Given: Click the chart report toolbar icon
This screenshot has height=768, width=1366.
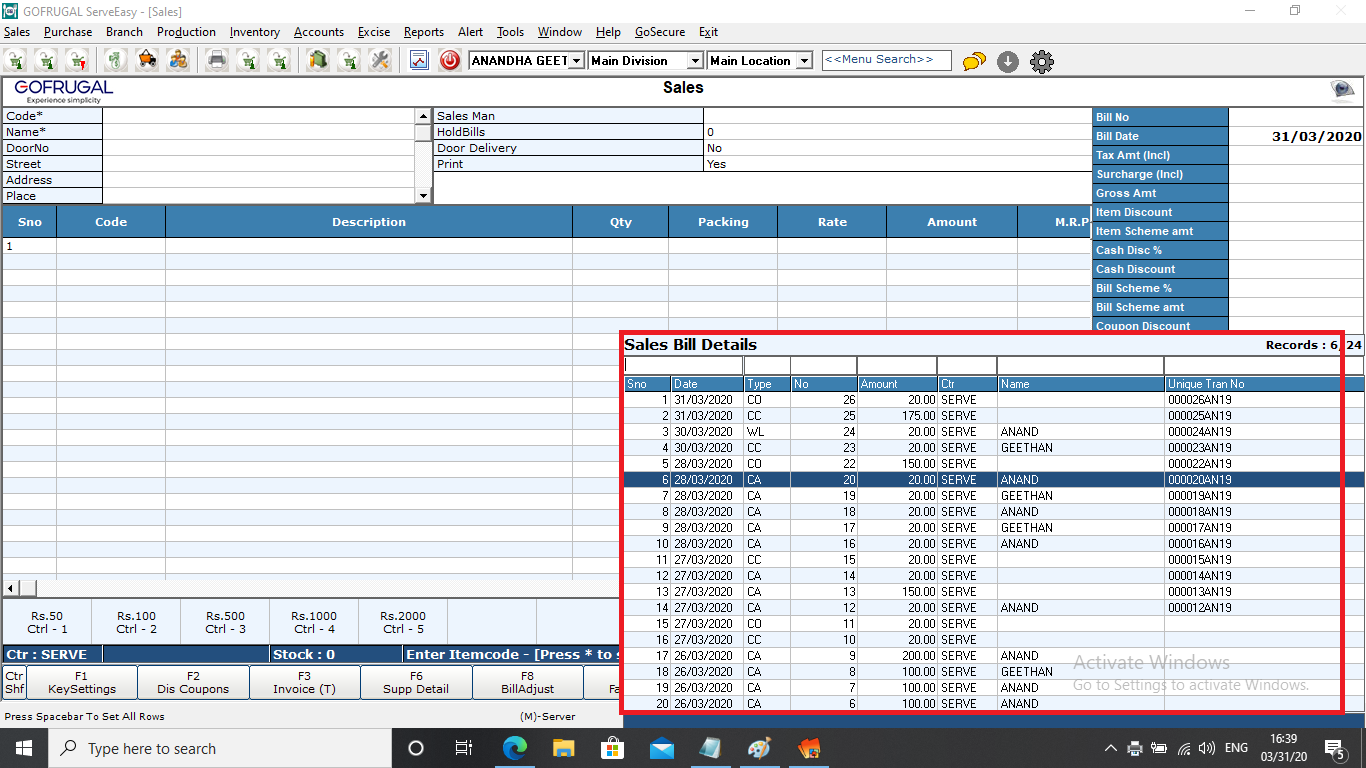Looking at the screenshot, I should click(419, 60).
